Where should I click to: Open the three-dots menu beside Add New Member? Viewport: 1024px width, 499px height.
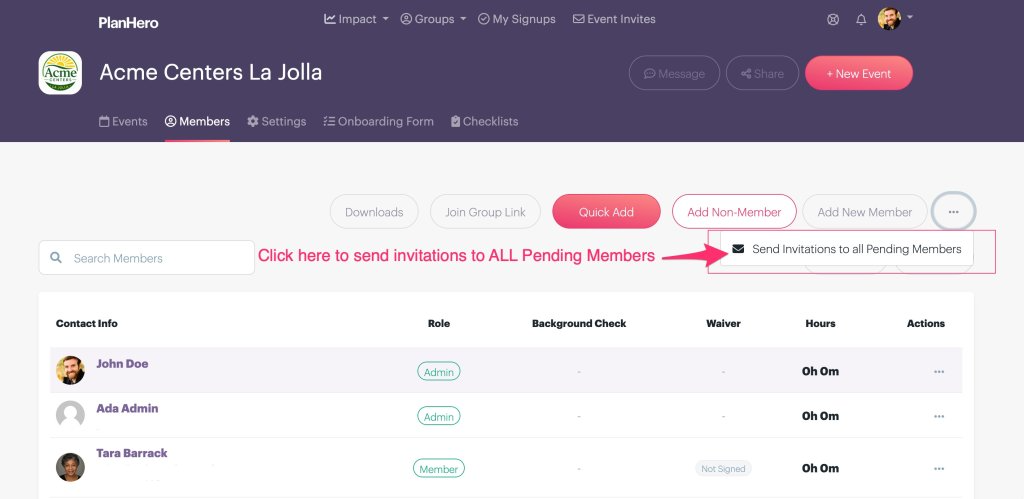tap(953, 212)
